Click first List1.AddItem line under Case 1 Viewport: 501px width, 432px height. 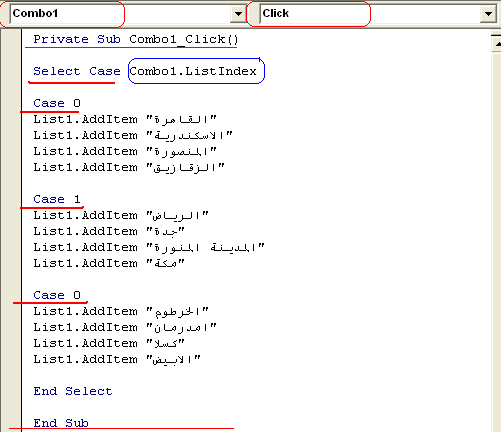[121, 215]
